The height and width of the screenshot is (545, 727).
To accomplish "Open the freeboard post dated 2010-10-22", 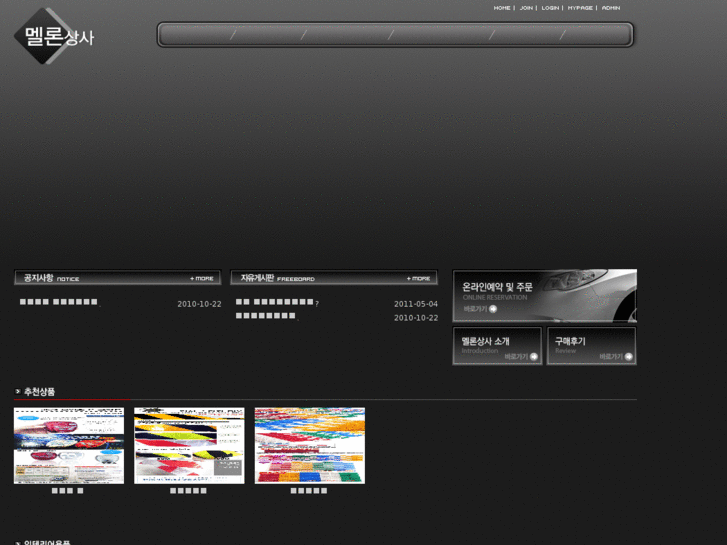I will [x=266, y=316].
